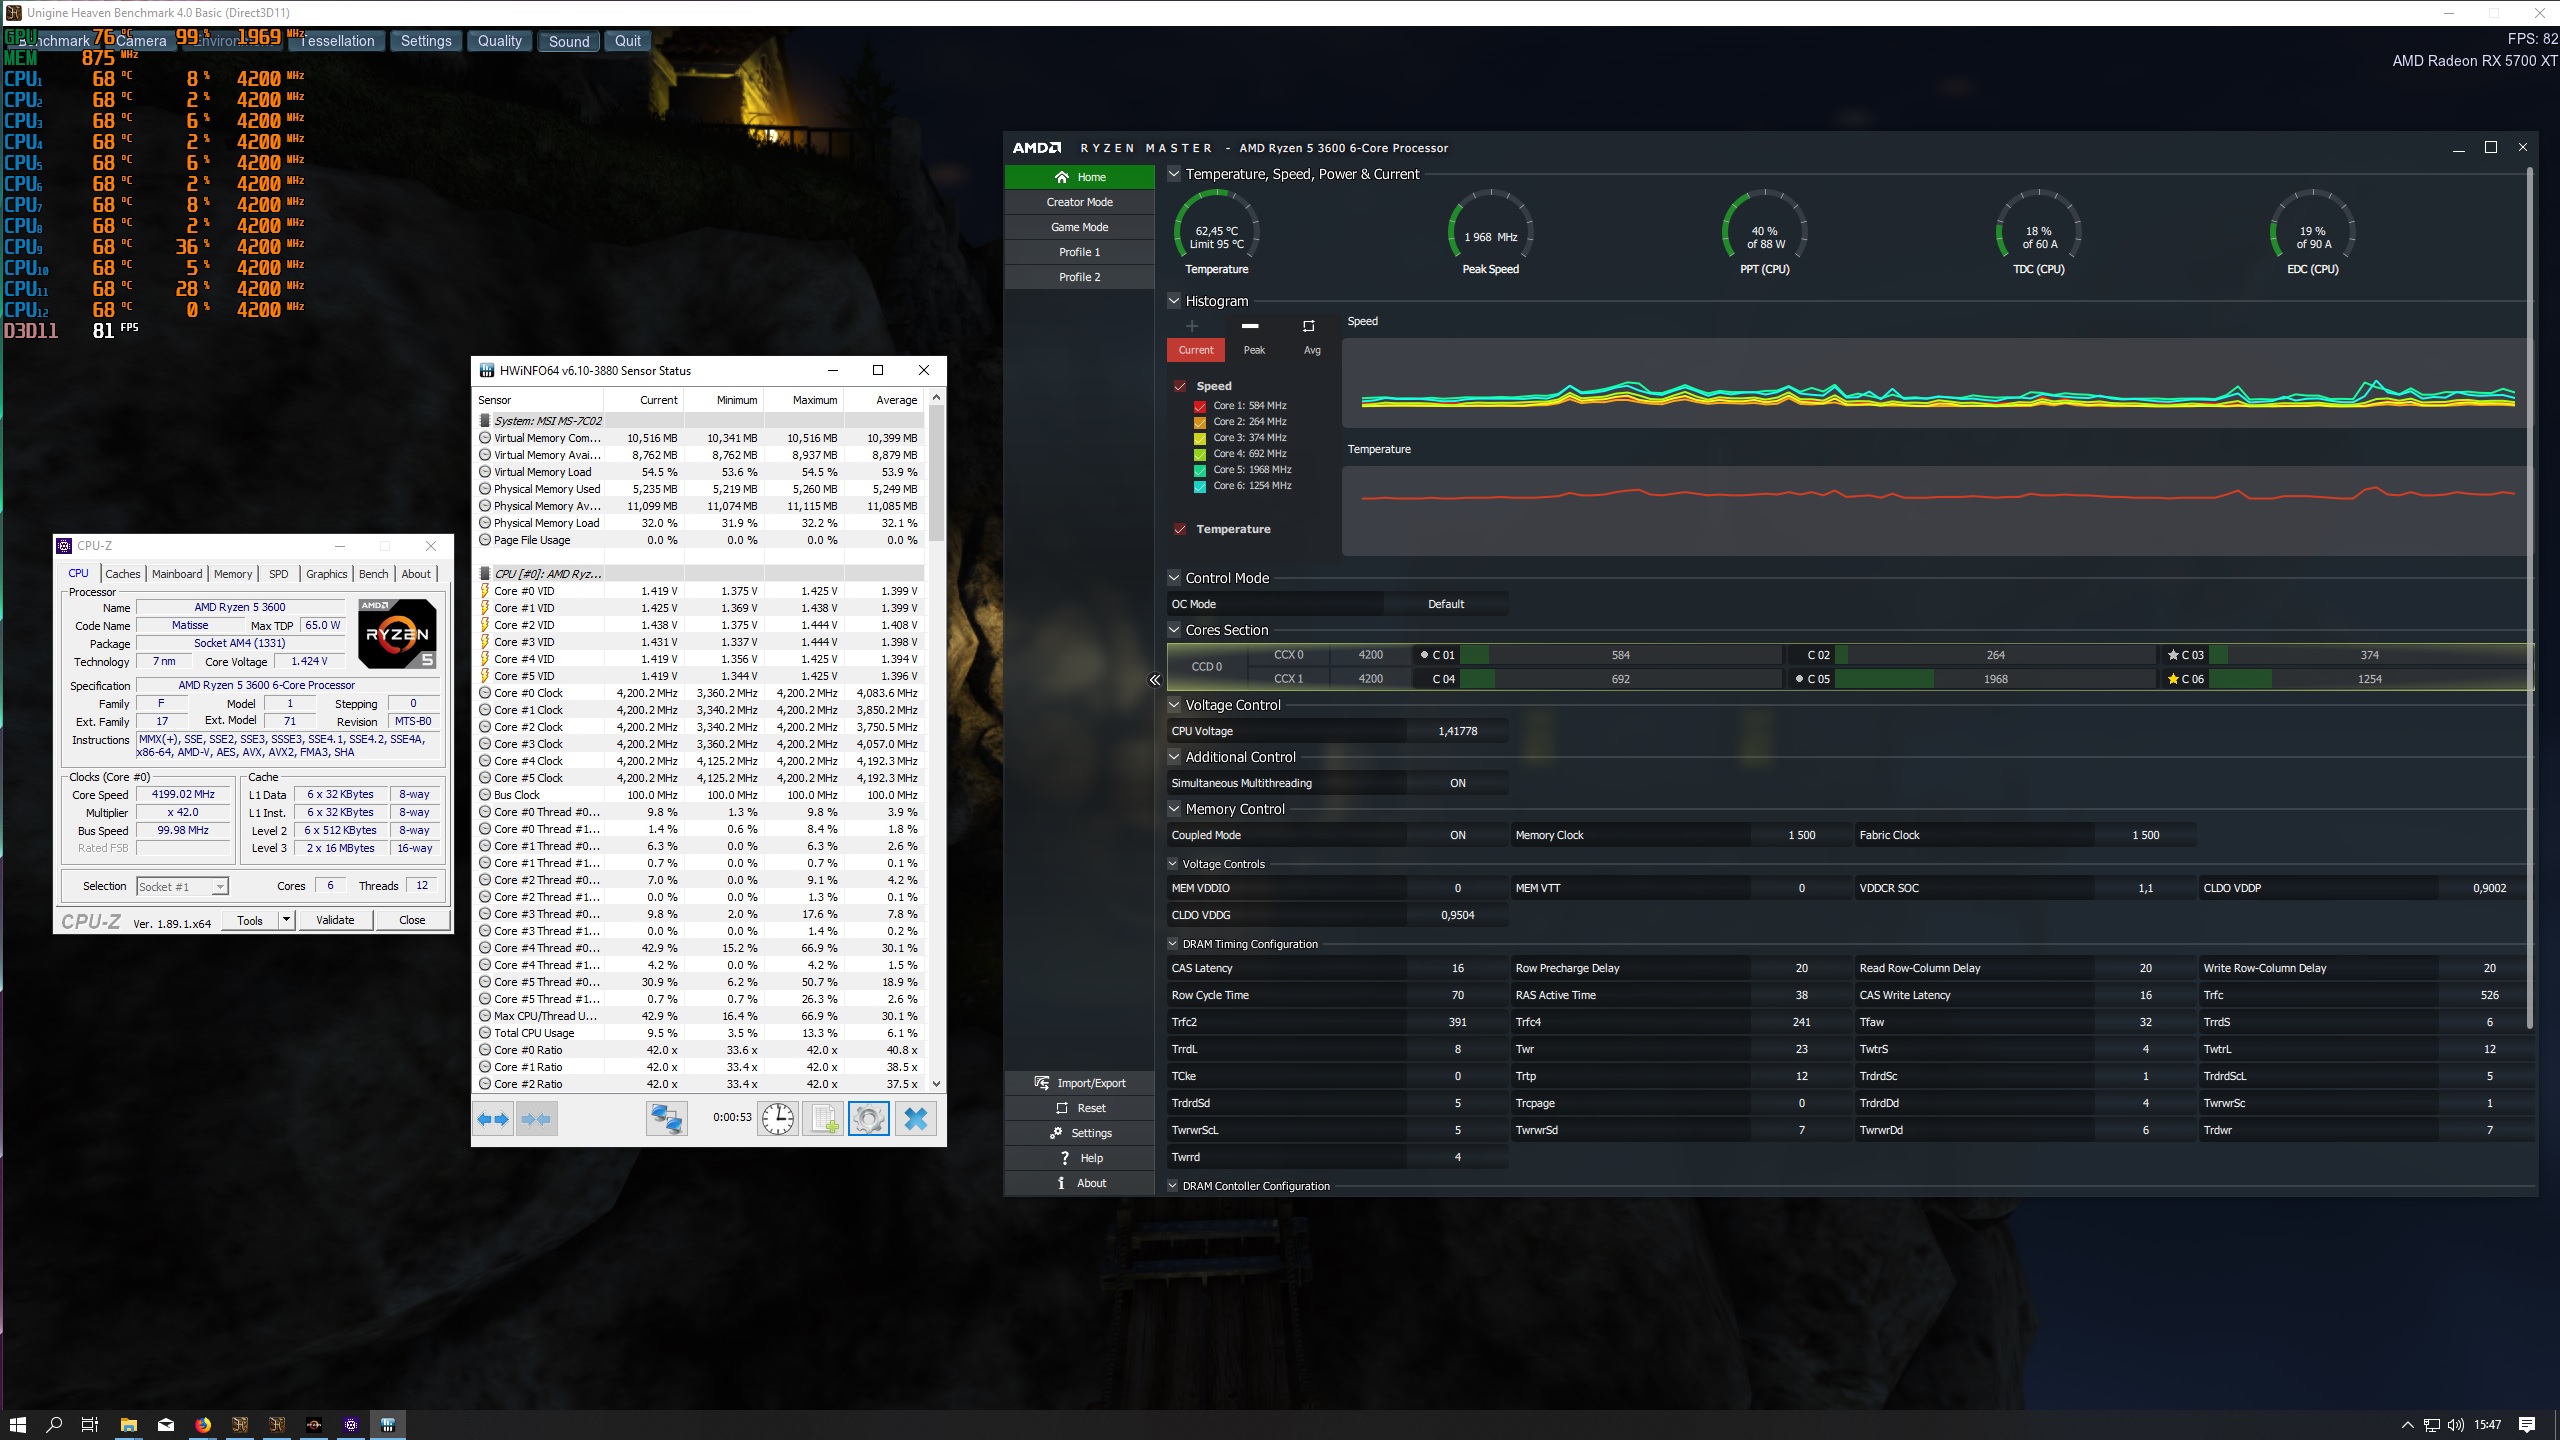2560x1440 pixels.
Task: Switch to CPU-Z Mainboard tab
Action: pos(177,574)
